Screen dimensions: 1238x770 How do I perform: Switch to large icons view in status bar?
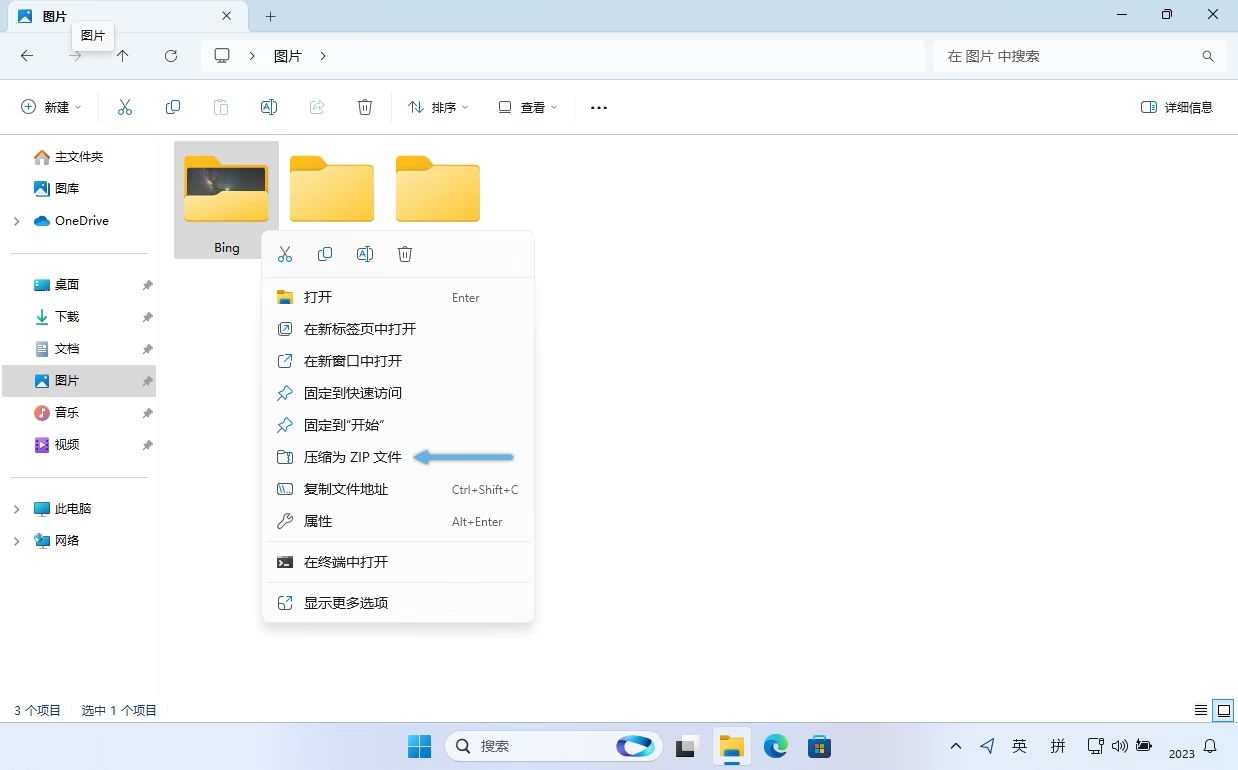(1223, 710)
